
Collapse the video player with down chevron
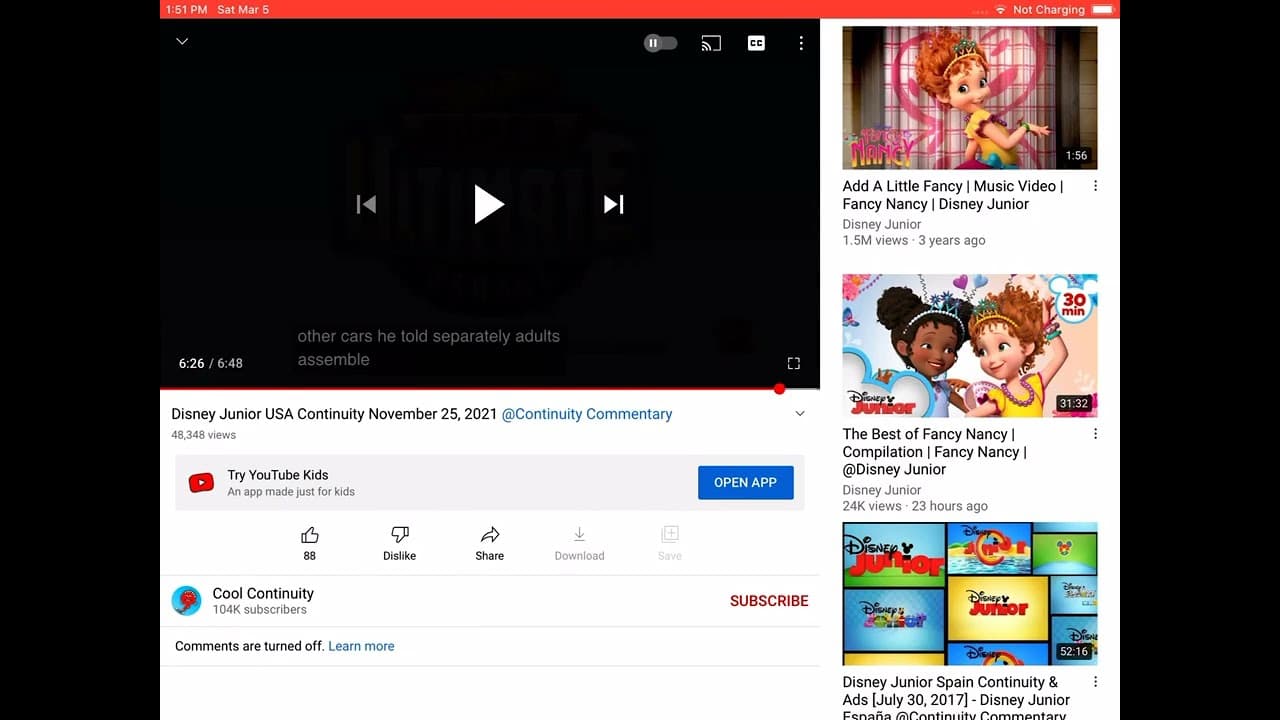[182, 42]
